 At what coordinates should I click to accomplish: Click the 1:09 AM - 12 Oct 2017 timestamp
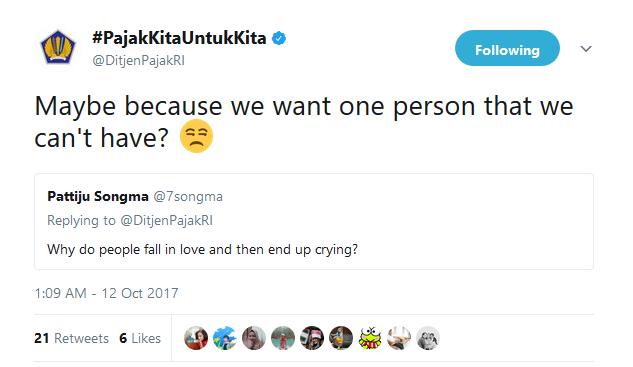(x=107, y=293)
